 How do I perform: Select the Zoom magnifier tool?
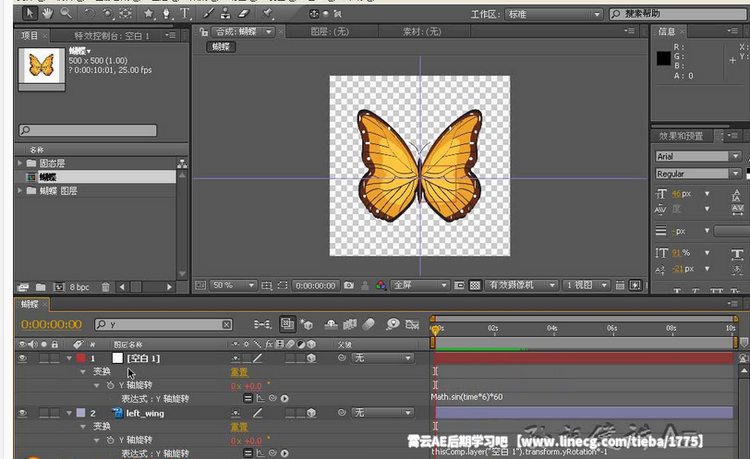tap(66, 13)
